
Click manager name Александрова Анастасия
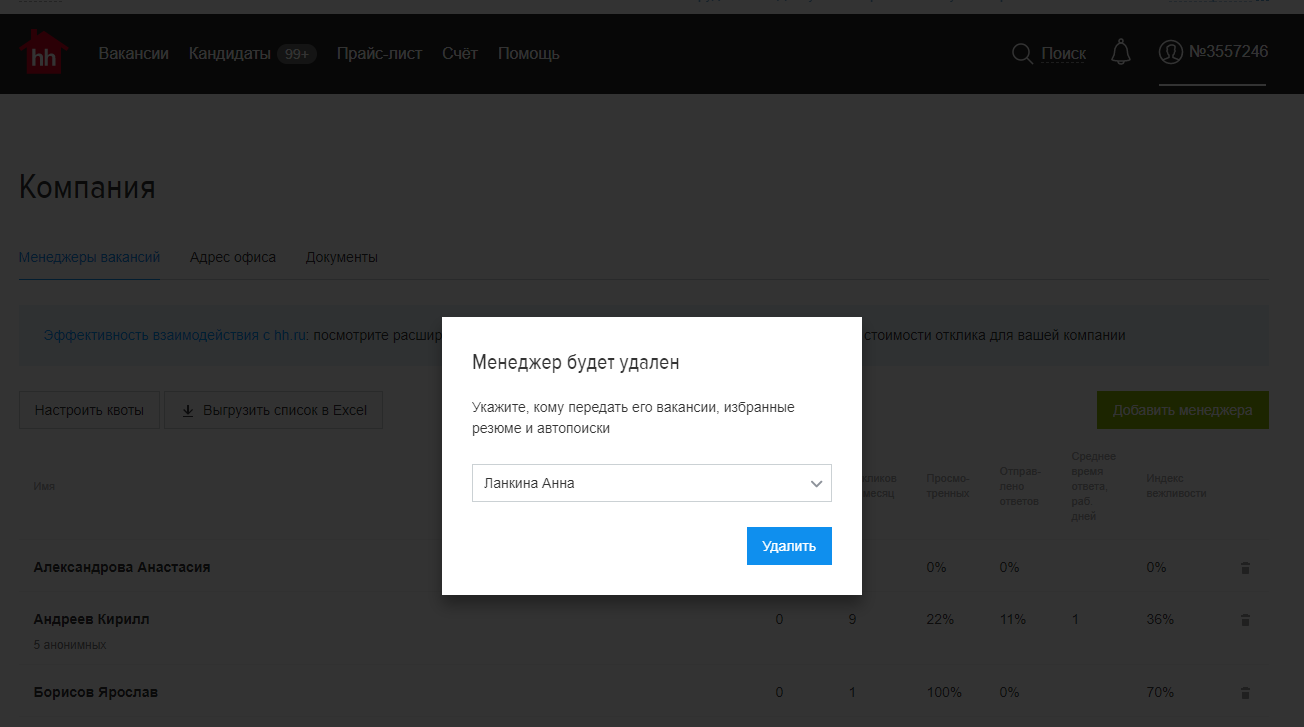[122, 567]
